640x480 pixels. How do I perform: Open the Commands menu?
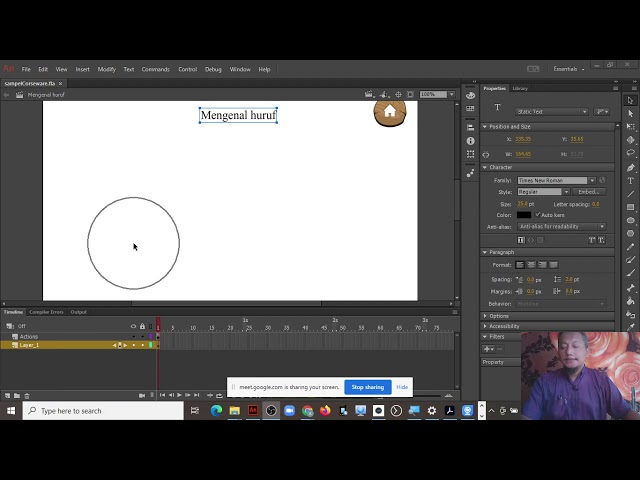pyautogui.click(x=156, y=69)
